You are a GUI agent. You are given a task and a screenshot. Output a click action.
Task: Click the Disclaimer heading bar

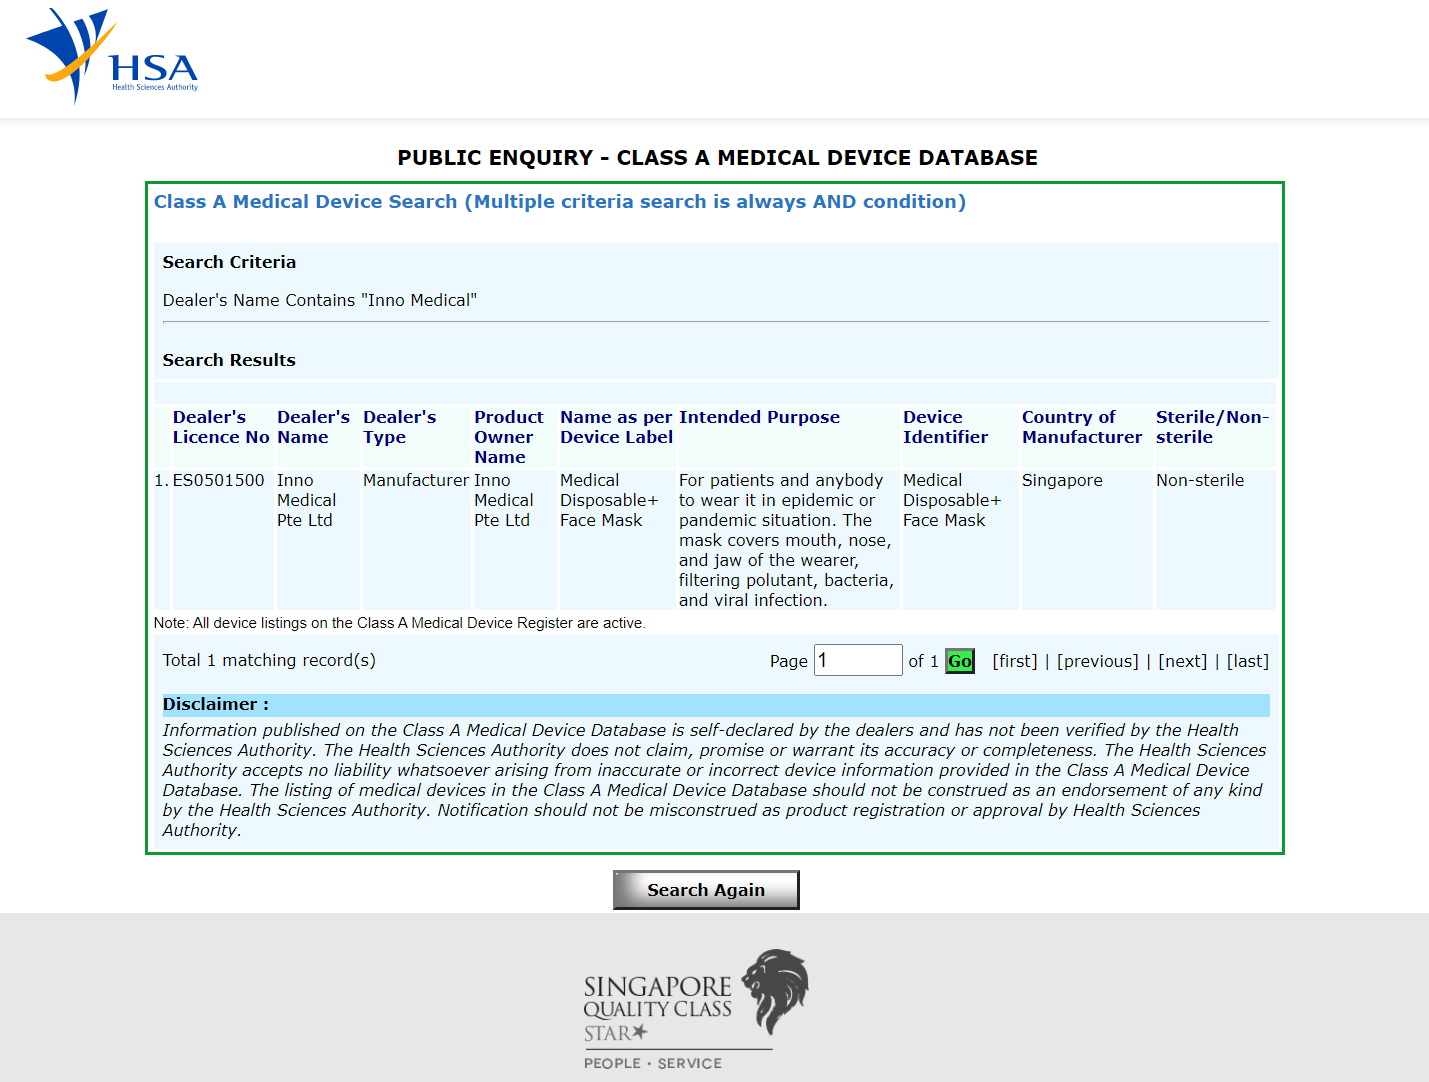point(715,705)
